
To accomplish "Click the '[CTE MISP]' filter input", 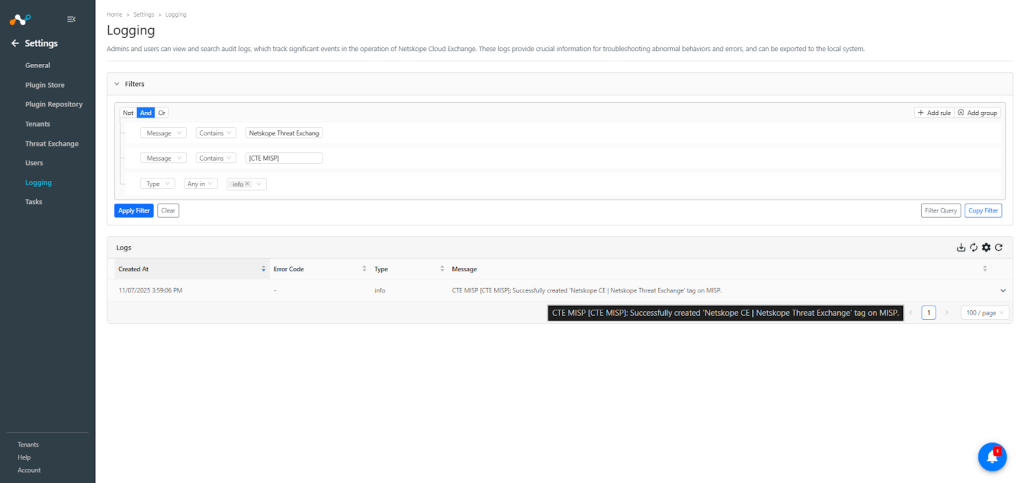I will (x=284, y=158).
